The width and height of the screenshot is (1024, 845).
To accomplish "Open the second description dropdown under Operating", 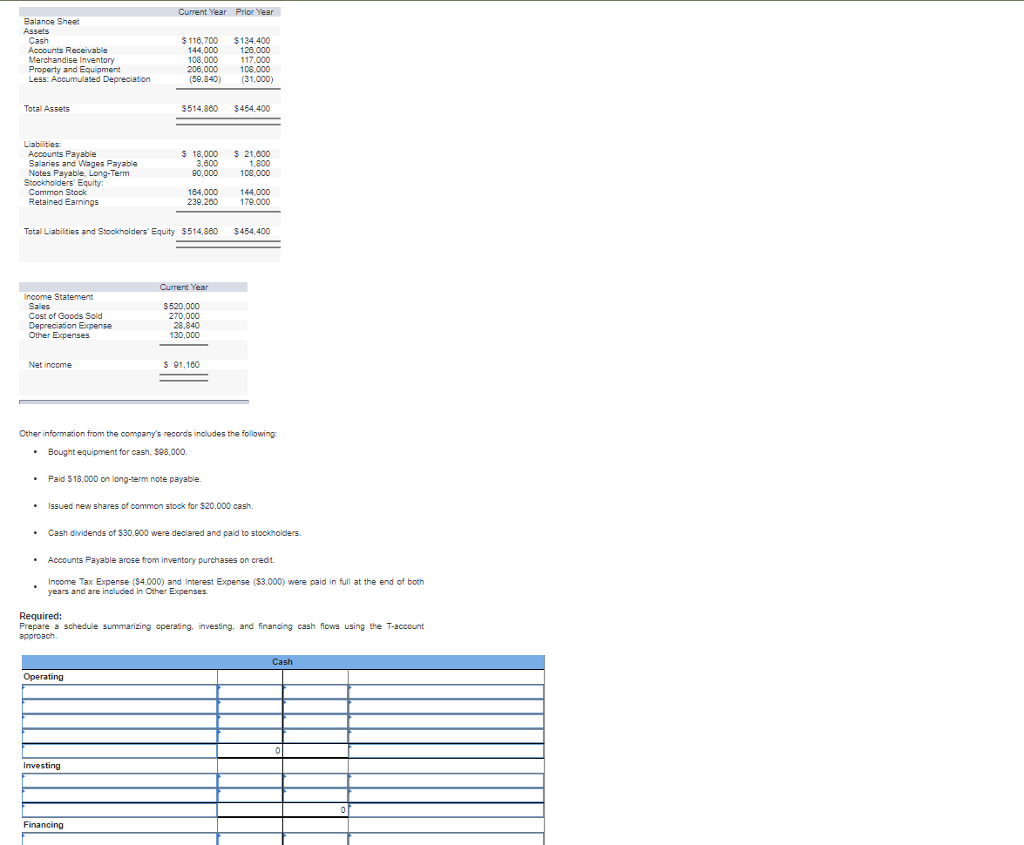I will (x=120, y=704).
